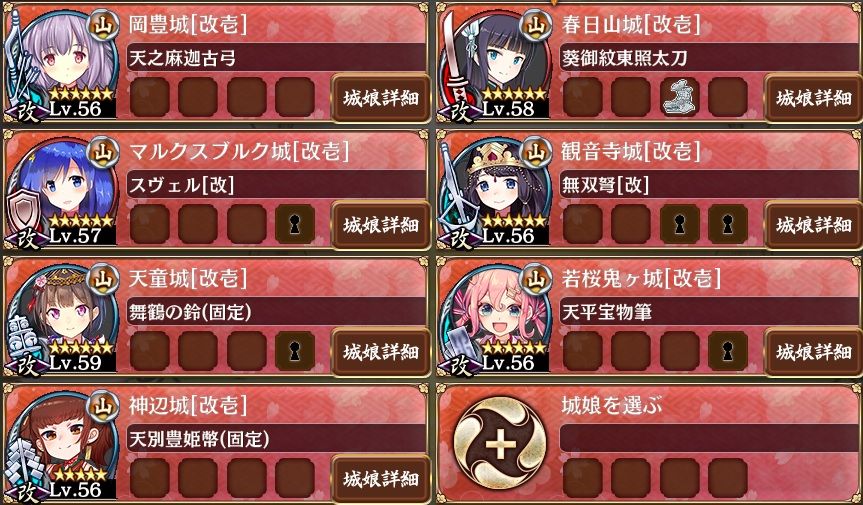Open 城娘詳細 for 神辺城[改壱]
Viewport: 863px width, 505px height.
(381, 479)
